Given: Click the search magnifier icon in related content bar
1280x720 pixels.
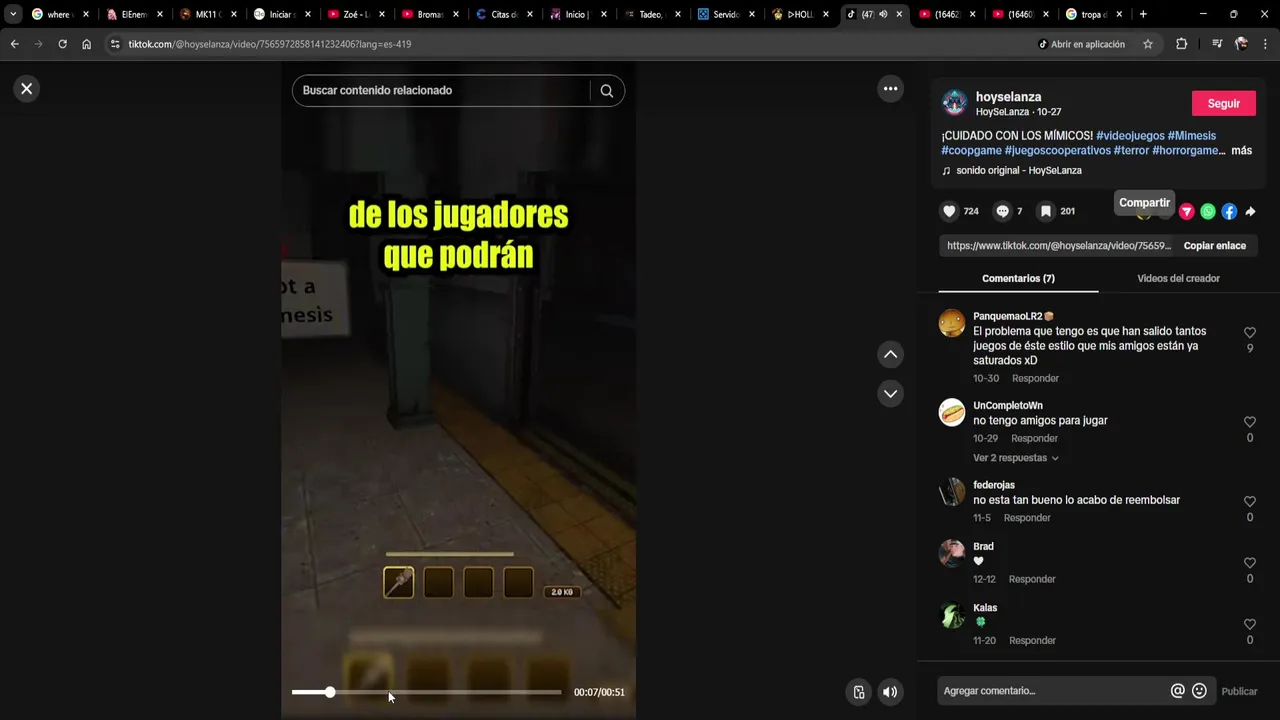Looking at the screenshot, I should (607, 91).
